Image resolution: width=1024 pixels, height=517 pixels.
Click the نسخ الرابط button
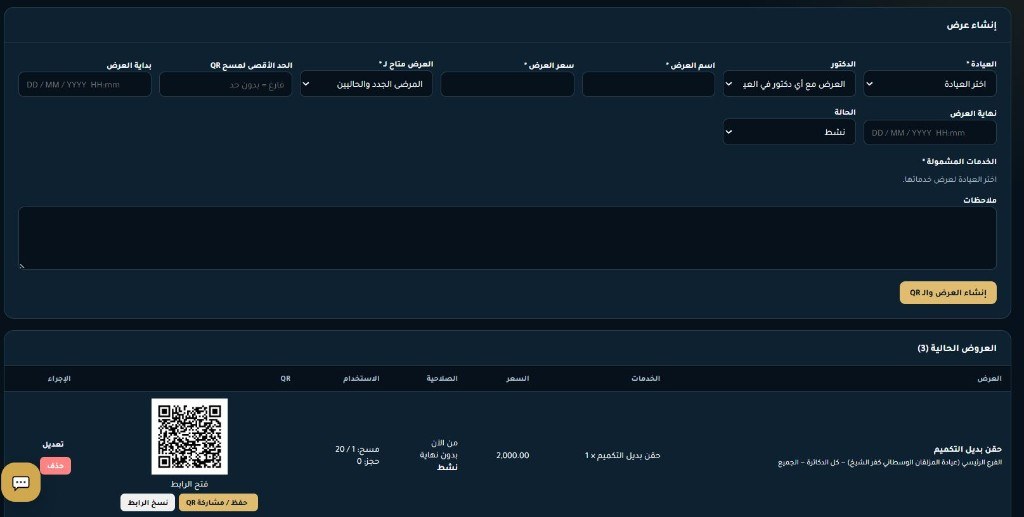pyautogui.click(x=148, y=503)
